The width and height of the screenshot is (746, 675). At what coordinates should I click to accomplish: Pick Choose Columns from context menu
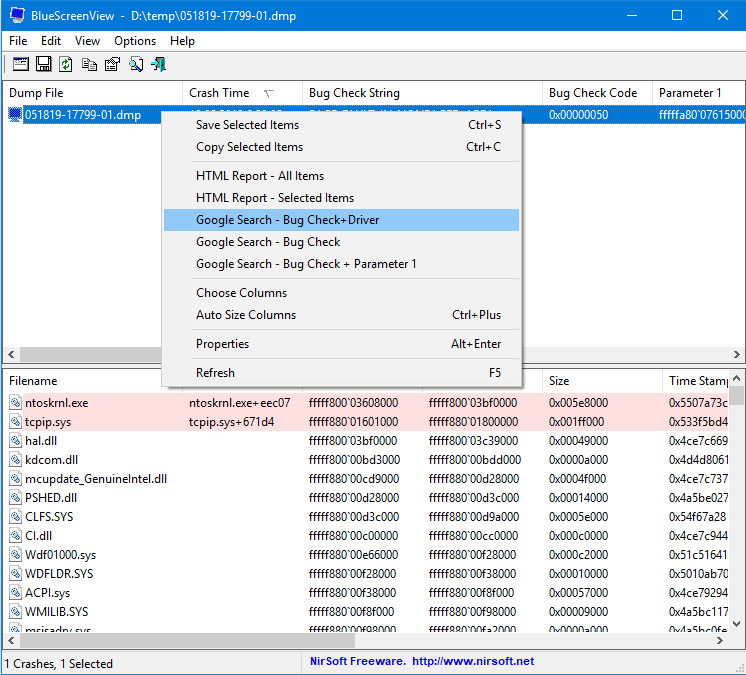click(241, 293)
